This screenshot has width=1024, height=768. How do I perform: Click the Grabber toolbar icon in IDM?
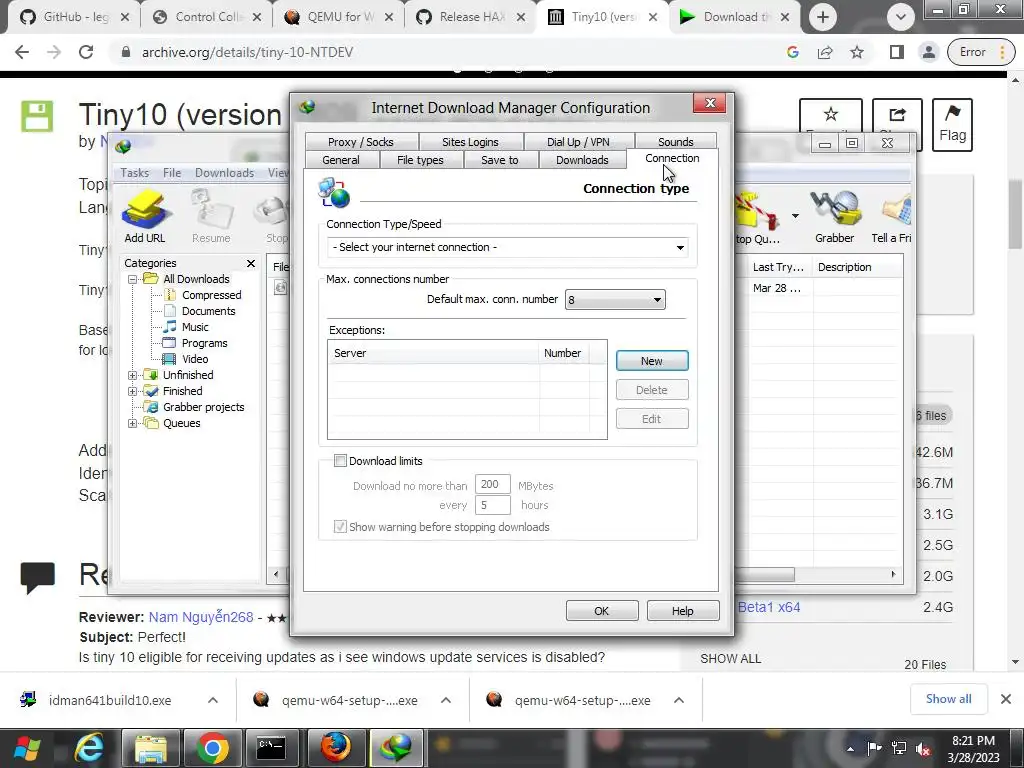(834, 216)
